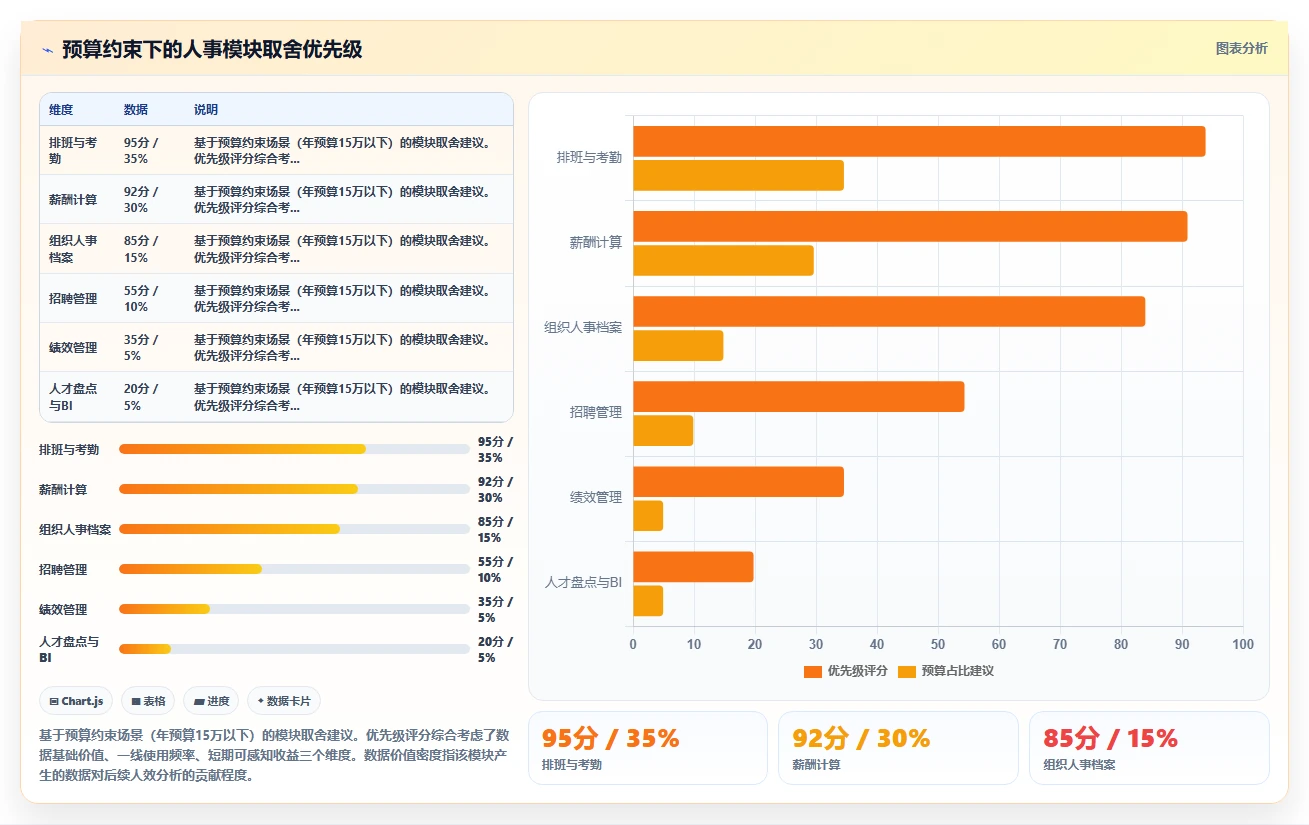
Task: Click the 排班与考勤 chart axis label
Action: pos(589,157)
